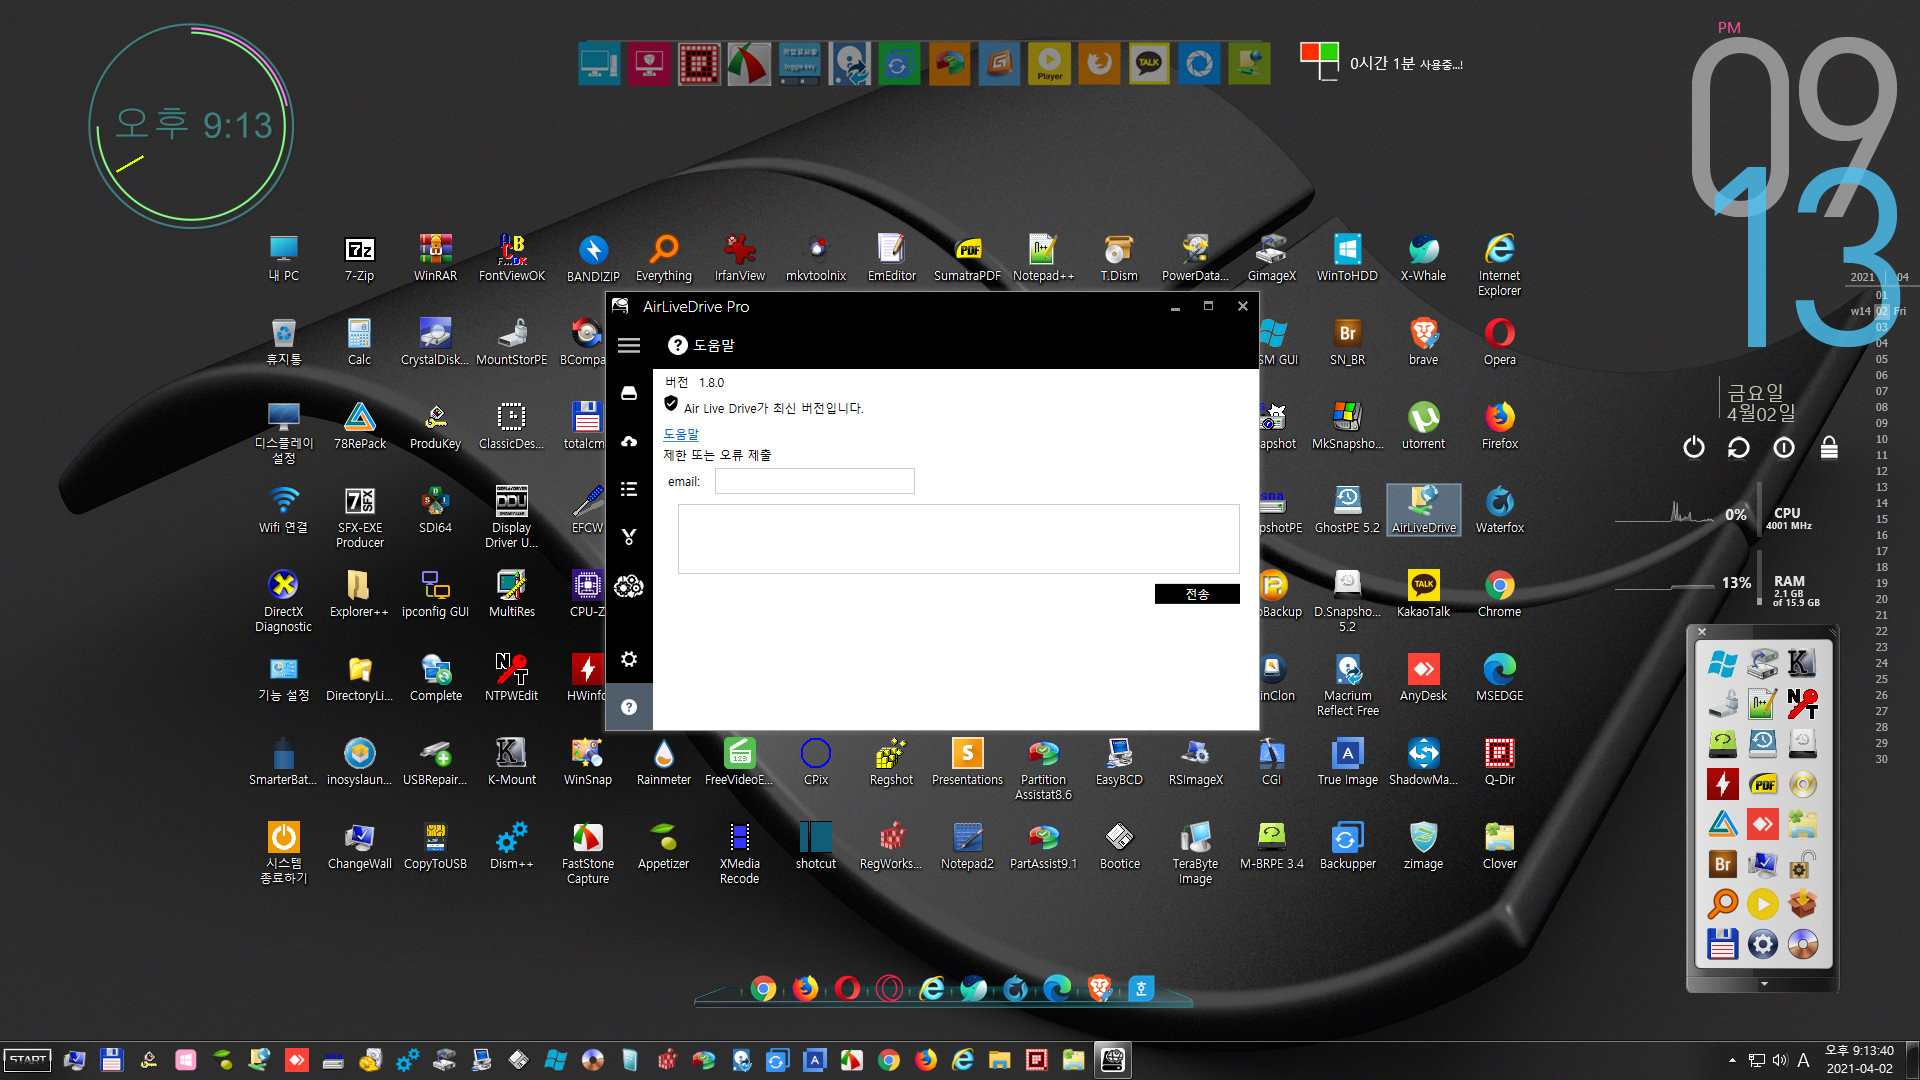Open the Wifi 연결 desktop icon

pyautogui.click(x=283, y=510)
